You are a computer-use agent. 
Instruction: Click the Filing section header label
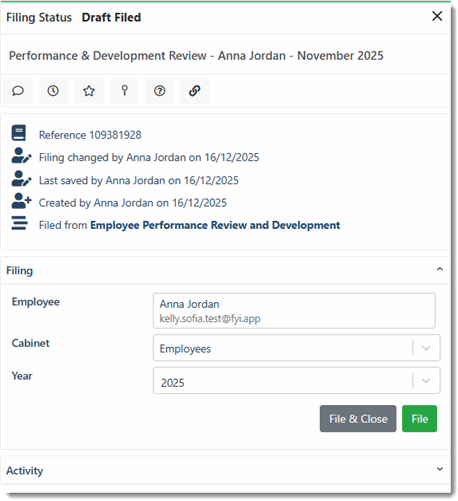pyautogui.click(x=20, y=271)
